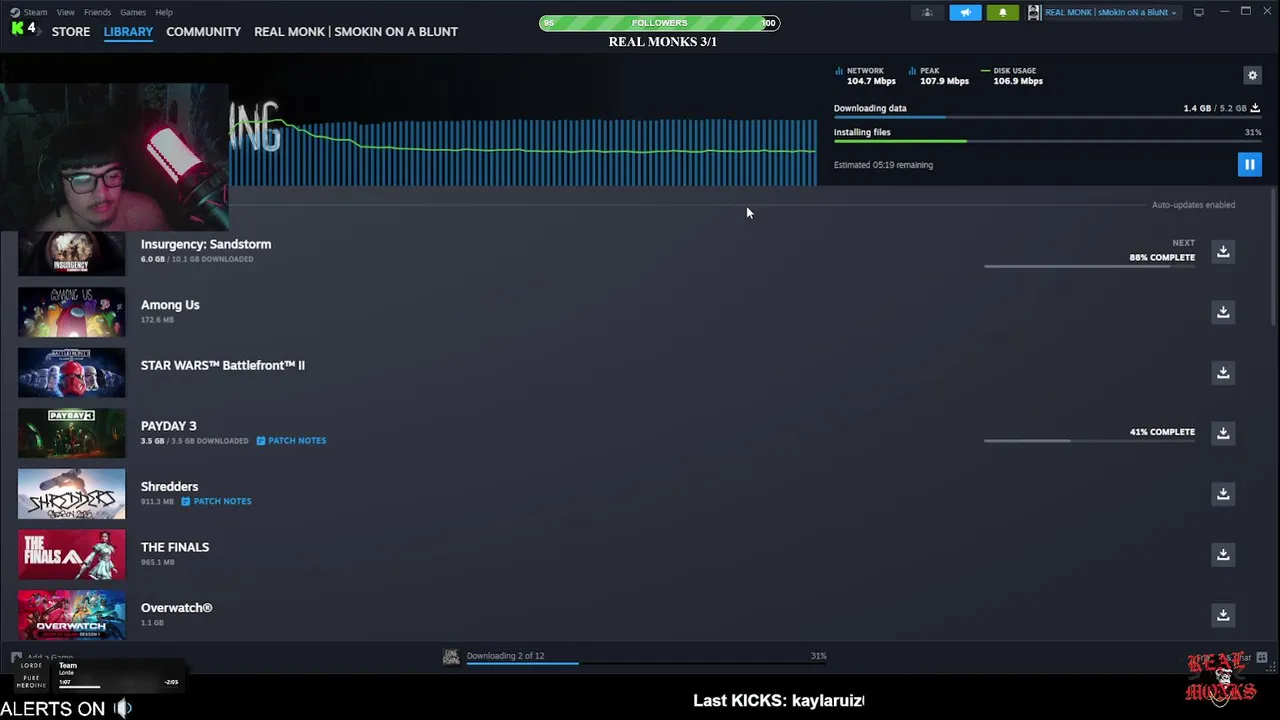1280x720 pixels.
Task: Open the Help menu
Action: pos(164,12)
